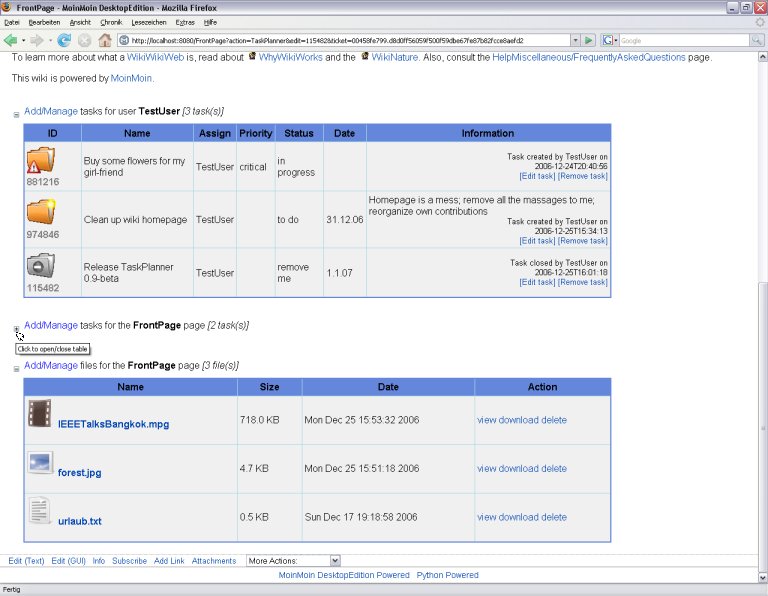Click the Firefox Home toolbar icon

104,41
